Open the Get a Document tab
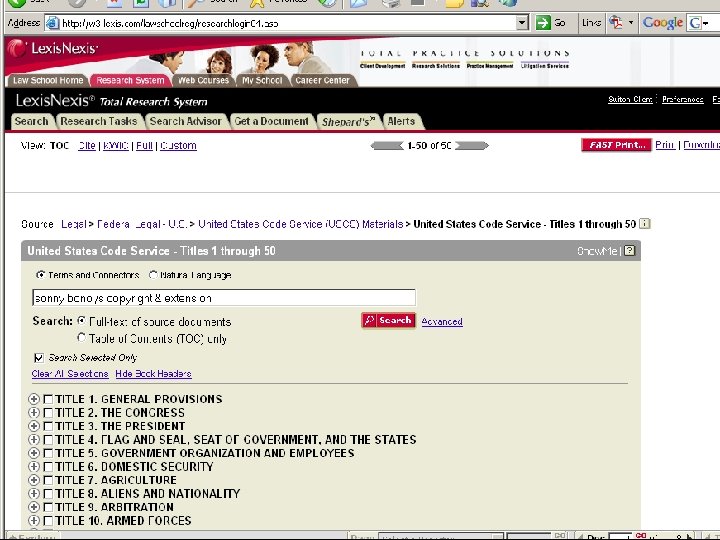This screenshot has height=540, width=720. pos(271,121)
